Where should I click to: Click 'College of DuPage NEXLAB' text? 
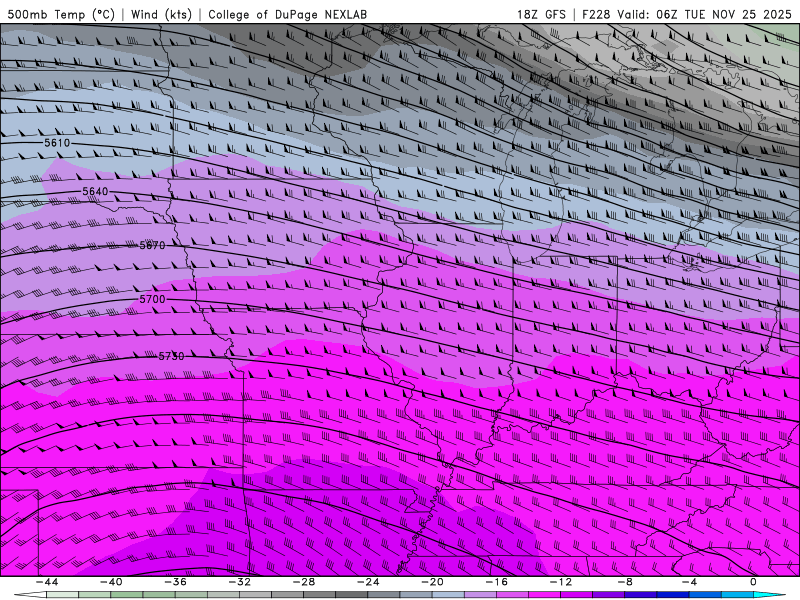(287, 14)
